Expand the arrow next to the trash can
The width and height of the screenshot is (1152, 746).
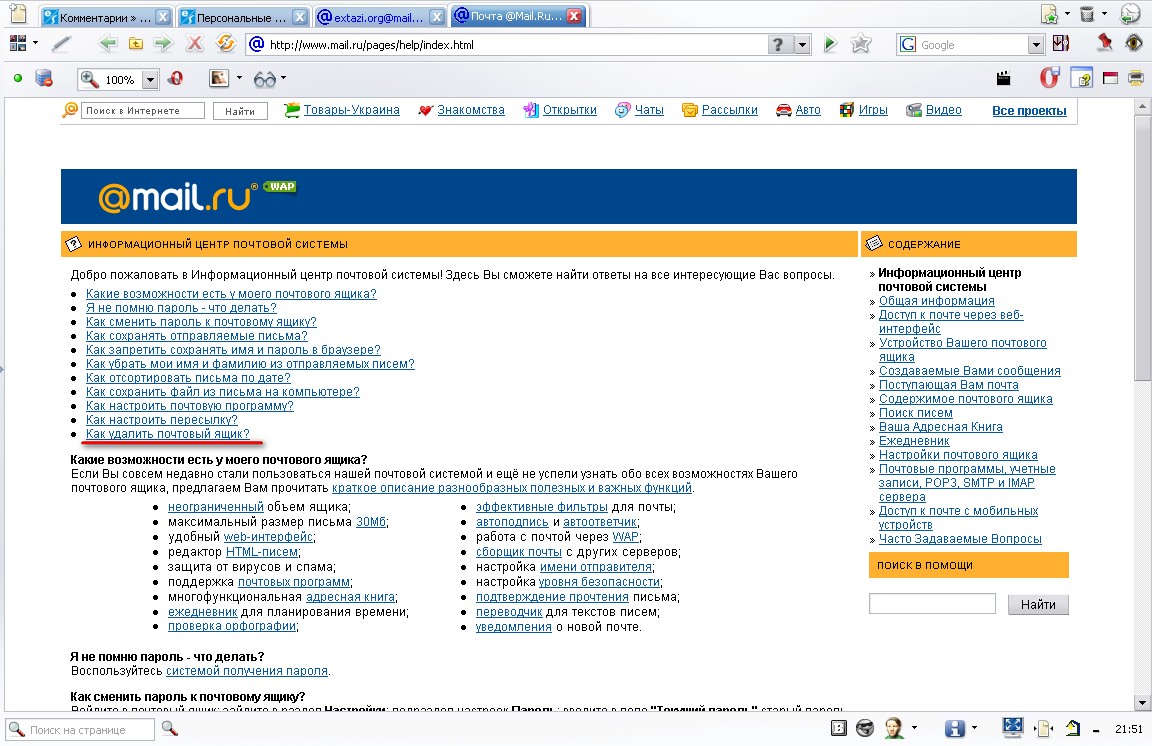point(1104,14)
